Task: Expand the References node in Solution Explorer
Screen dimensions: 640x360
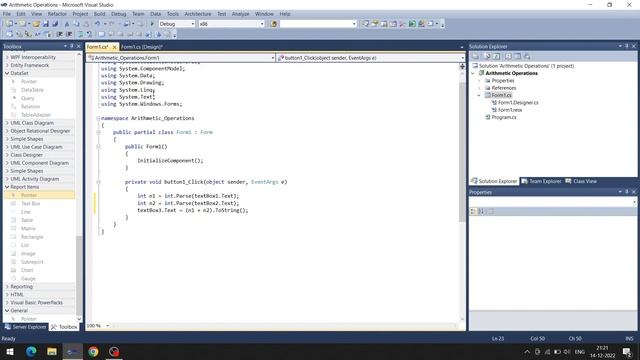Action: point(480,88)
